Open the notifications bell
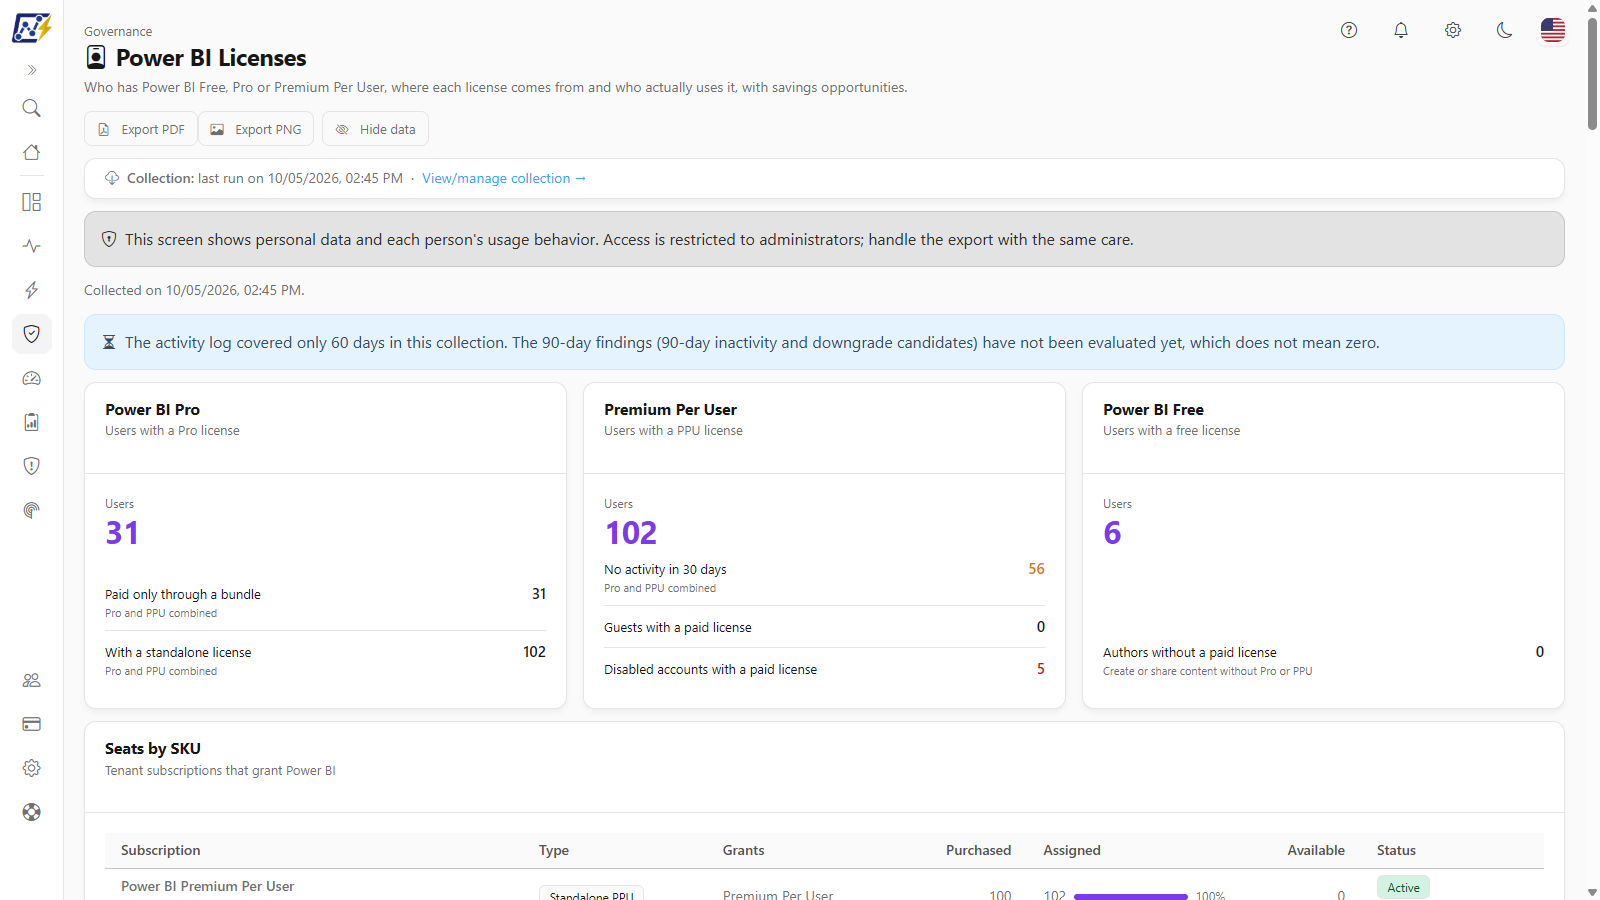 [x=1401, y=30]
